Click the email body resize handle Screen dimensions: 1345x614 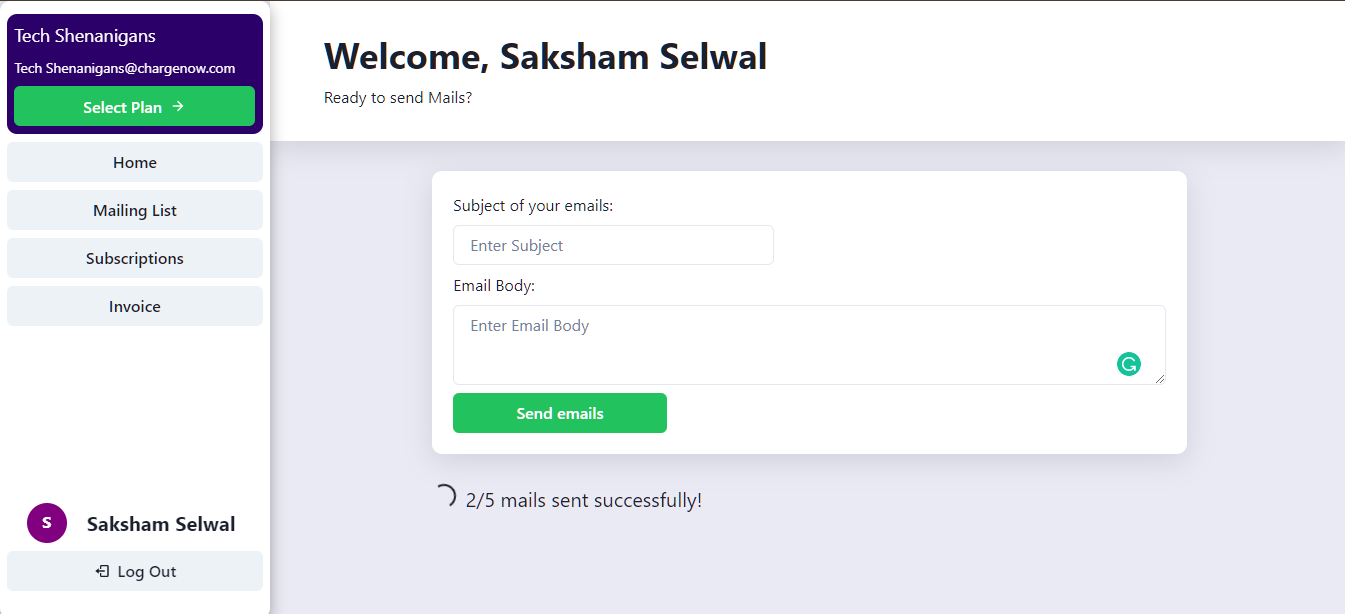pos(1160,379)
